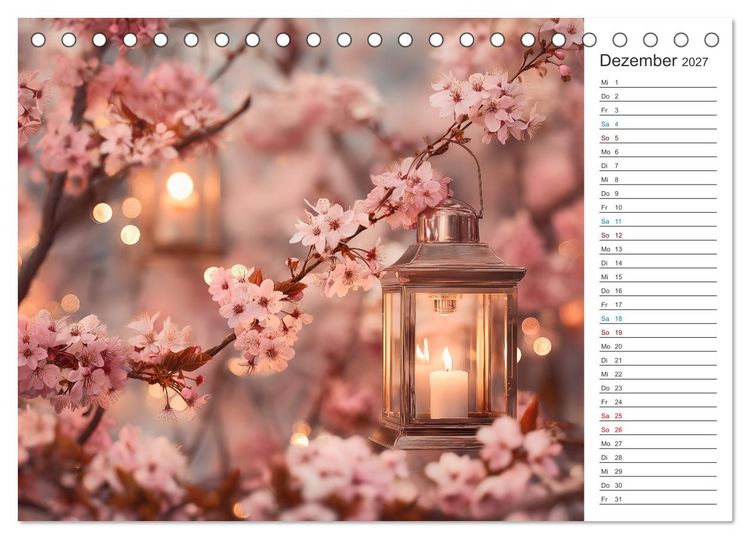Select the Mo 27 date row
The height and width of the screenshot is (539, 750).
click(658, 443)
